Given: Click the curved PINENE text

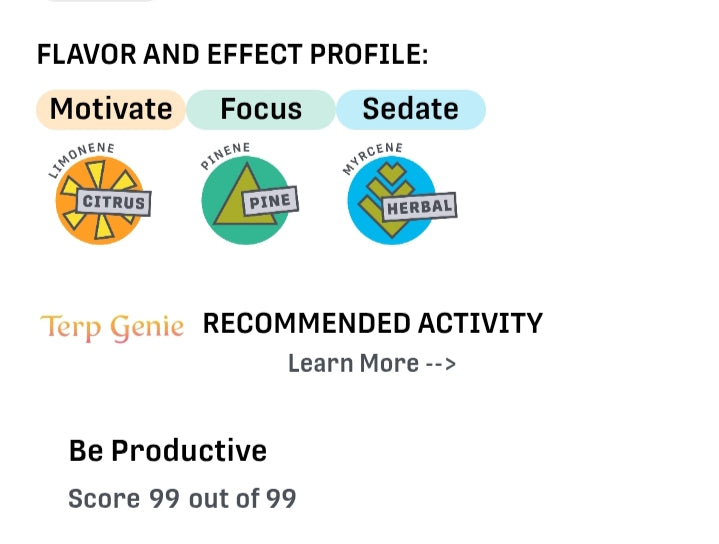Looking at the screenshot, I should coord(224,155).
